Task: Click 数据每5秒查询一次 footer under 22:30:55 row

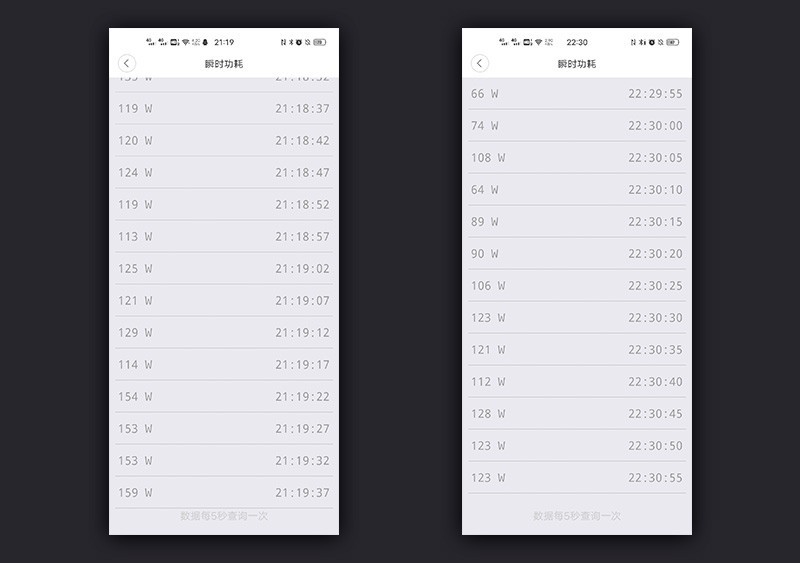Action: tap(577, 516)
